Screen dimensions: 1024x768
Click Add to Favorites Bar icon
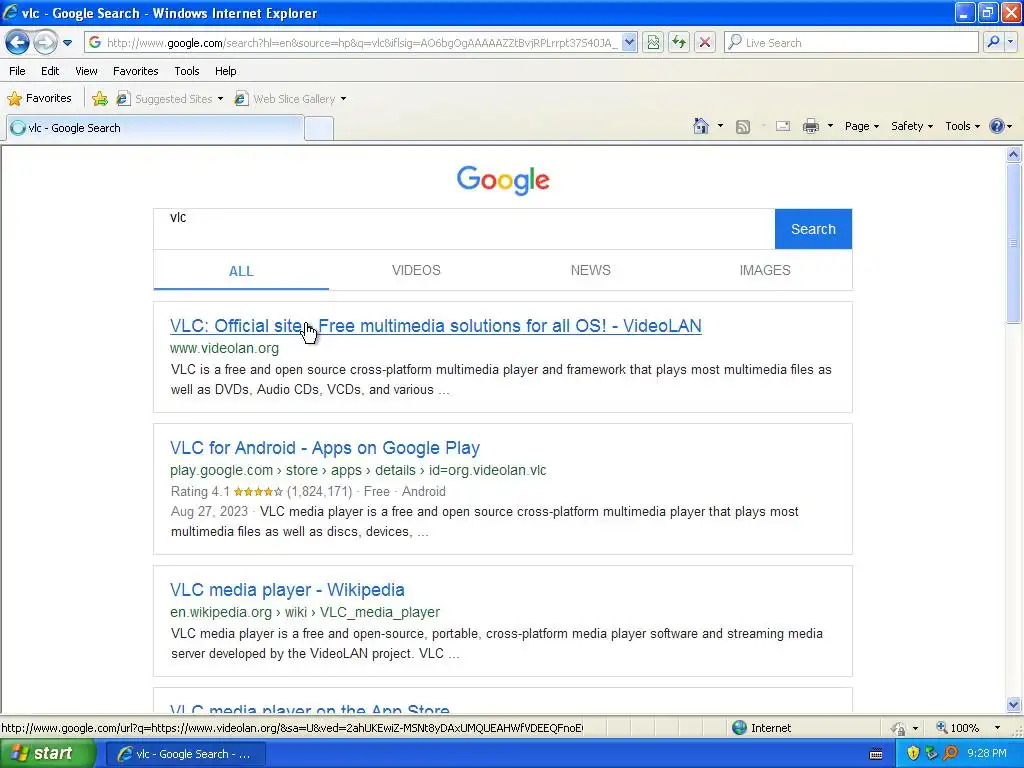pyautogui.click(x=100, y=99)
